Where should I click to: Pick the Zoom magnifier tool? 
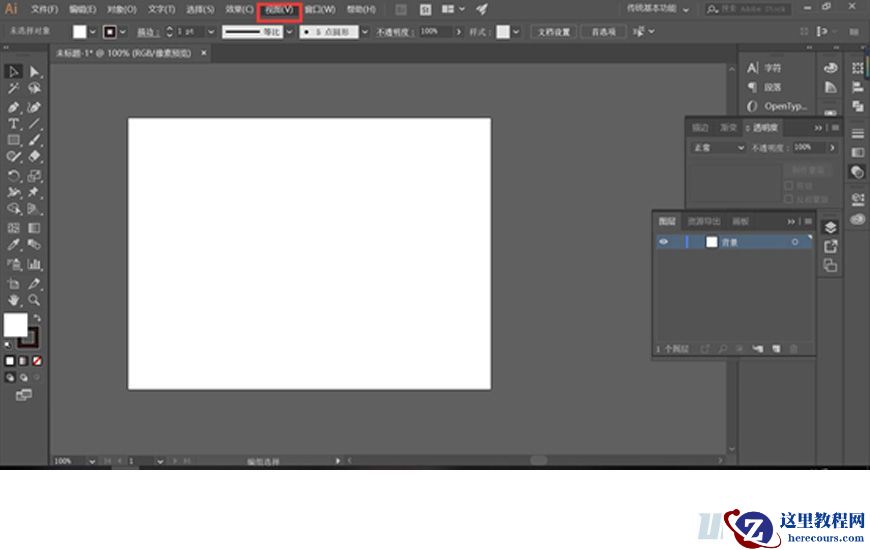point(35,299)
